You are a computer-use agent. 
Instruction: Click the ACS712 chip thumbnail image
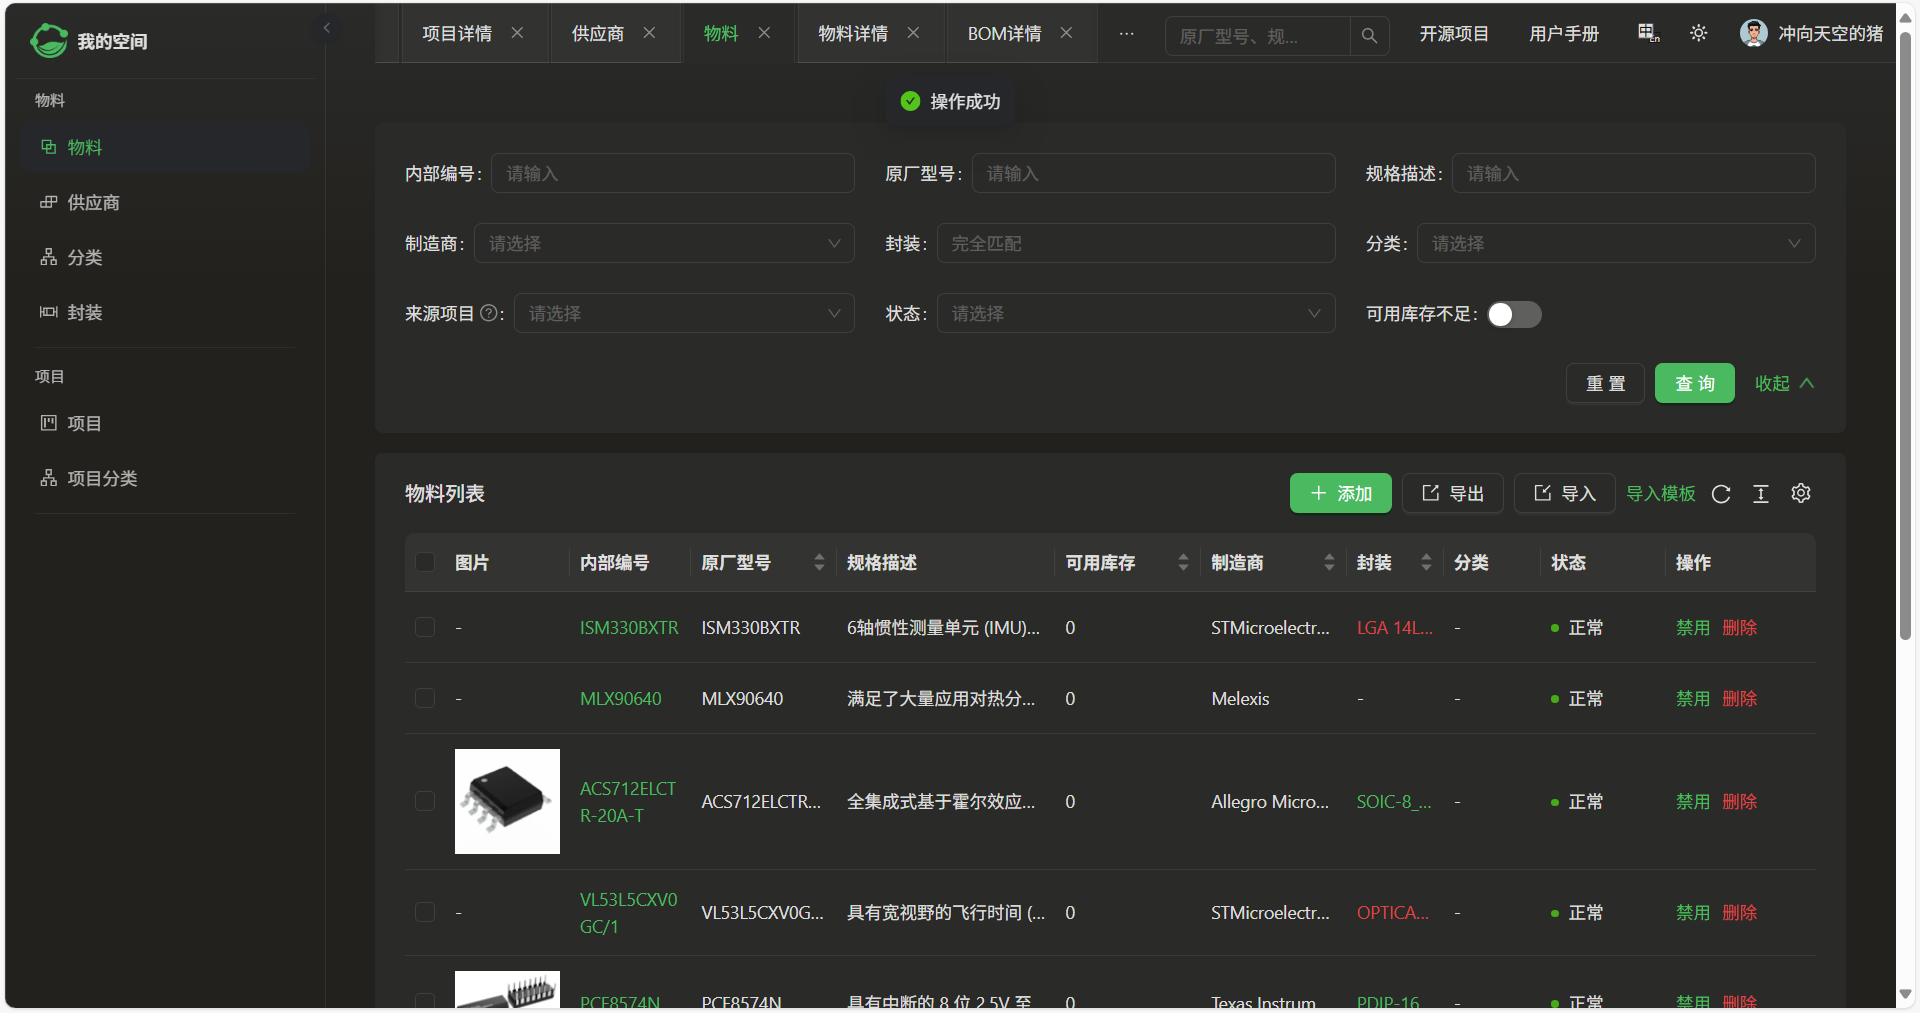pyautogui.click(x=507, y=802)
